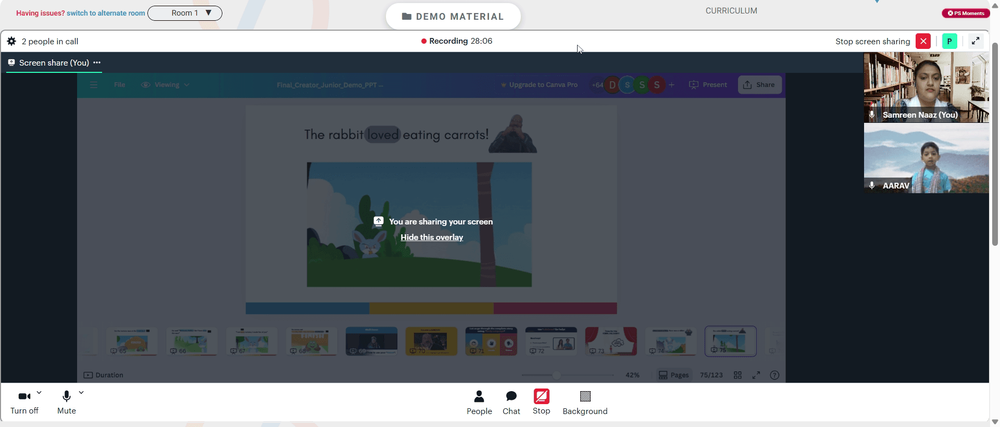Viewport: 1000px width, 427px height.
Task: Toggle Pages view in Canva
Action: [x=674, y=375]
